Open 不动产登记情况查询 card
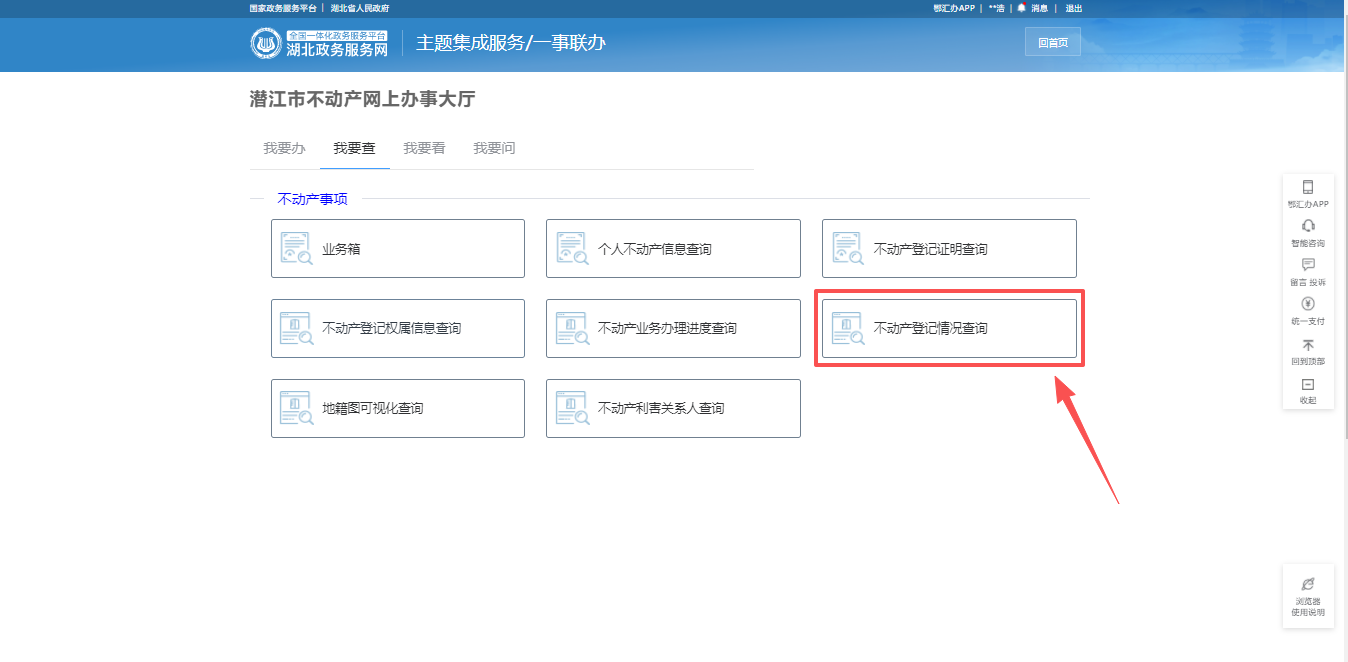Screen dimensions: 1348x662 coord(949,328)
